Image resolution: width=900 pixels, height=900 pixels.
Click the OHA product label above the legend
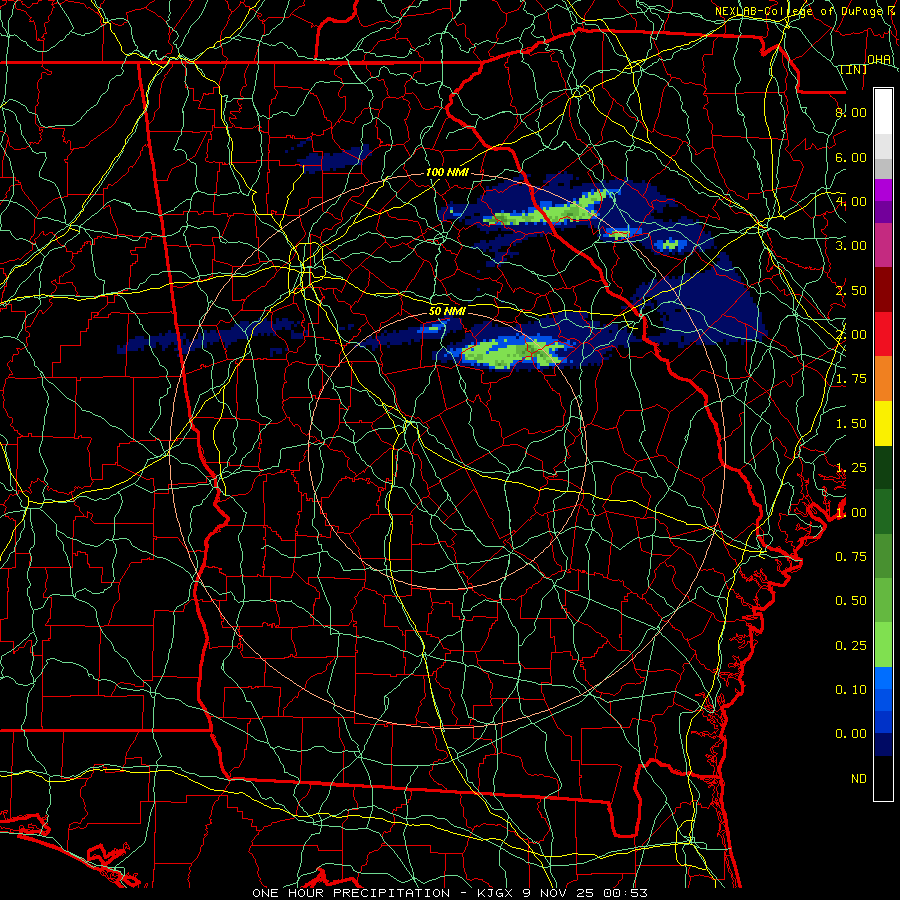(x=879, y=60)
